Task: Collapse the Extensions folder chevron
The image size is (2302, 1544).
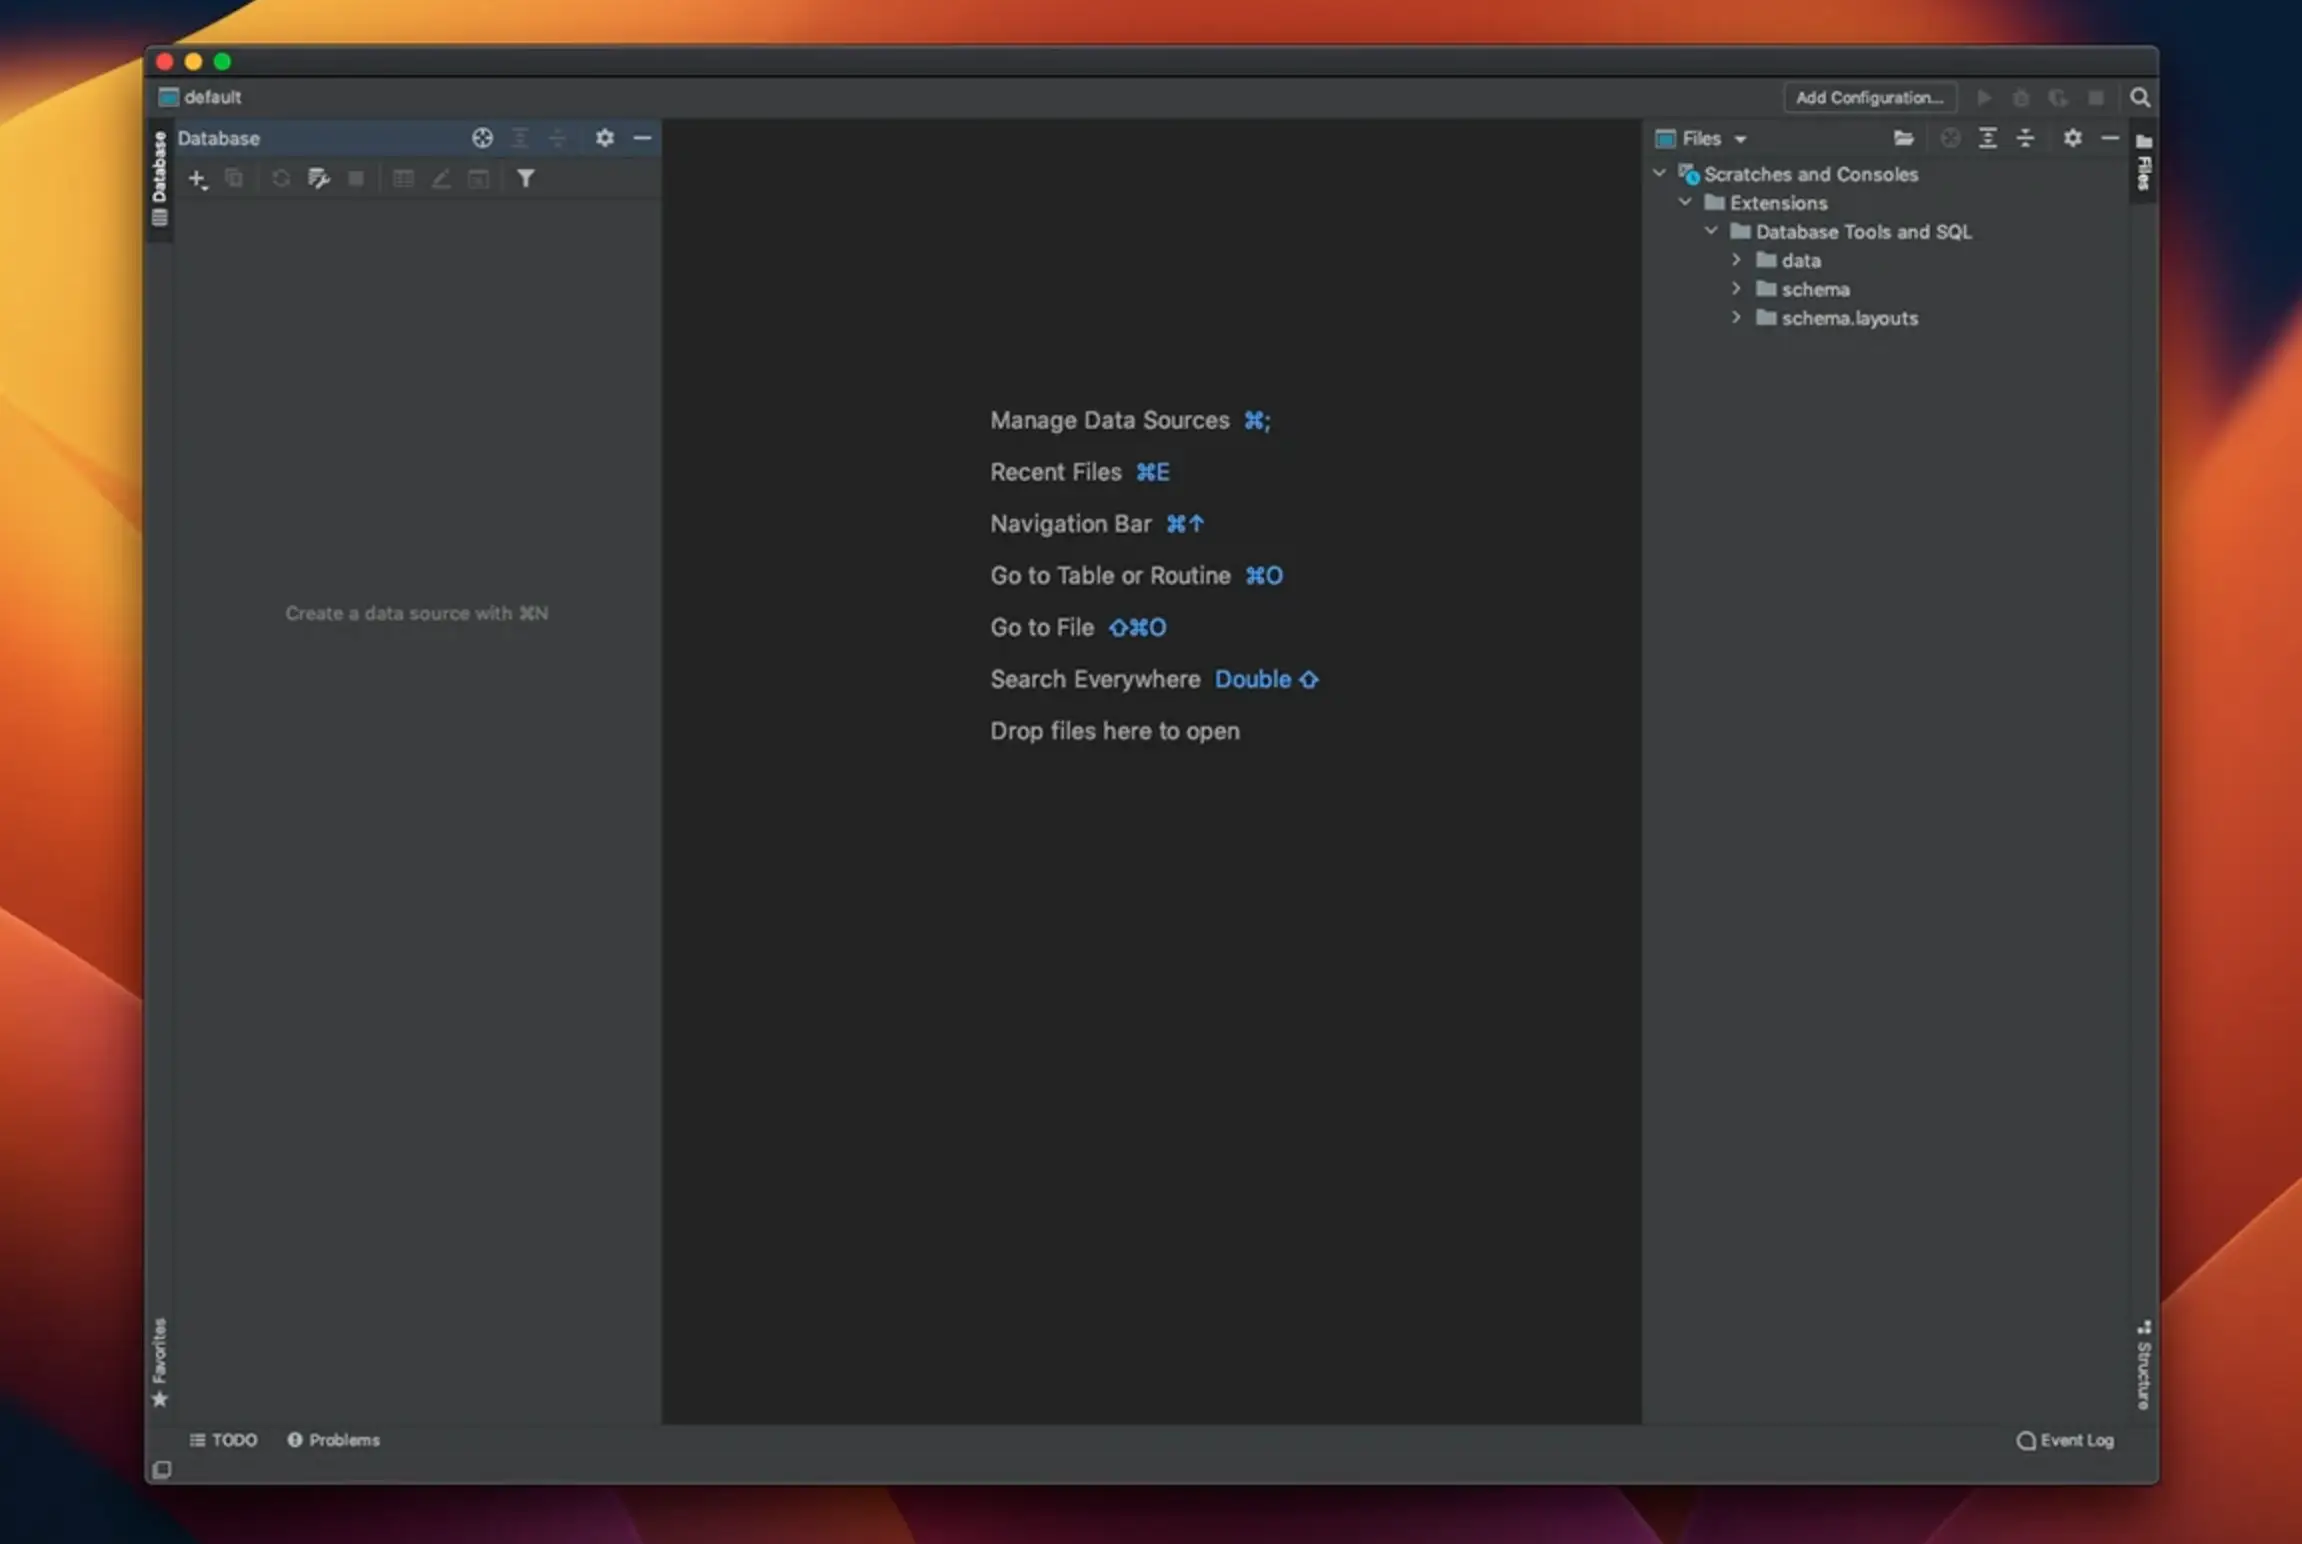Action: click(1686, 202)
